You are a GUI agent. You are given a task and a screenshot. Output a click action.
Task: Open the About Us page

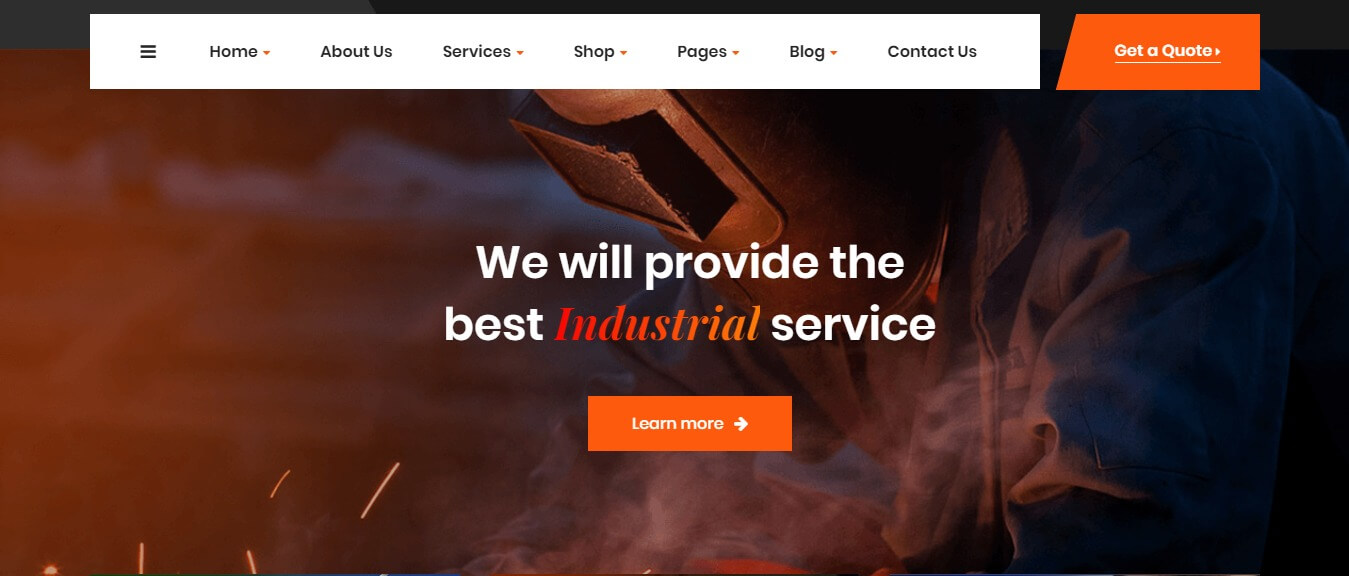[356, 52]
